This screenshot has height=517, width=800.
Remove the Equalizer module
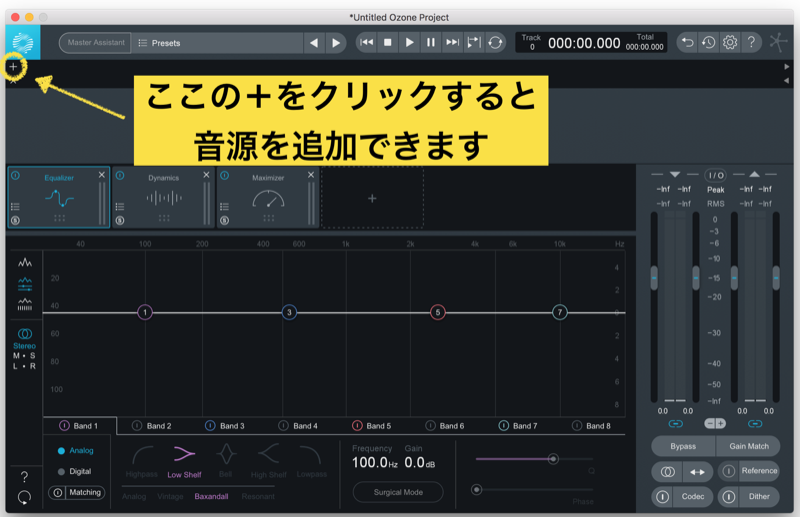pos(102,175)
